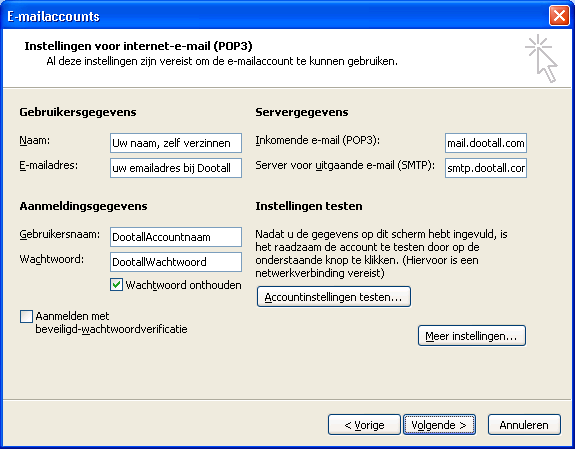Screen dimensions: 575x449
Task: Click the Naam label
Action: 34,140
